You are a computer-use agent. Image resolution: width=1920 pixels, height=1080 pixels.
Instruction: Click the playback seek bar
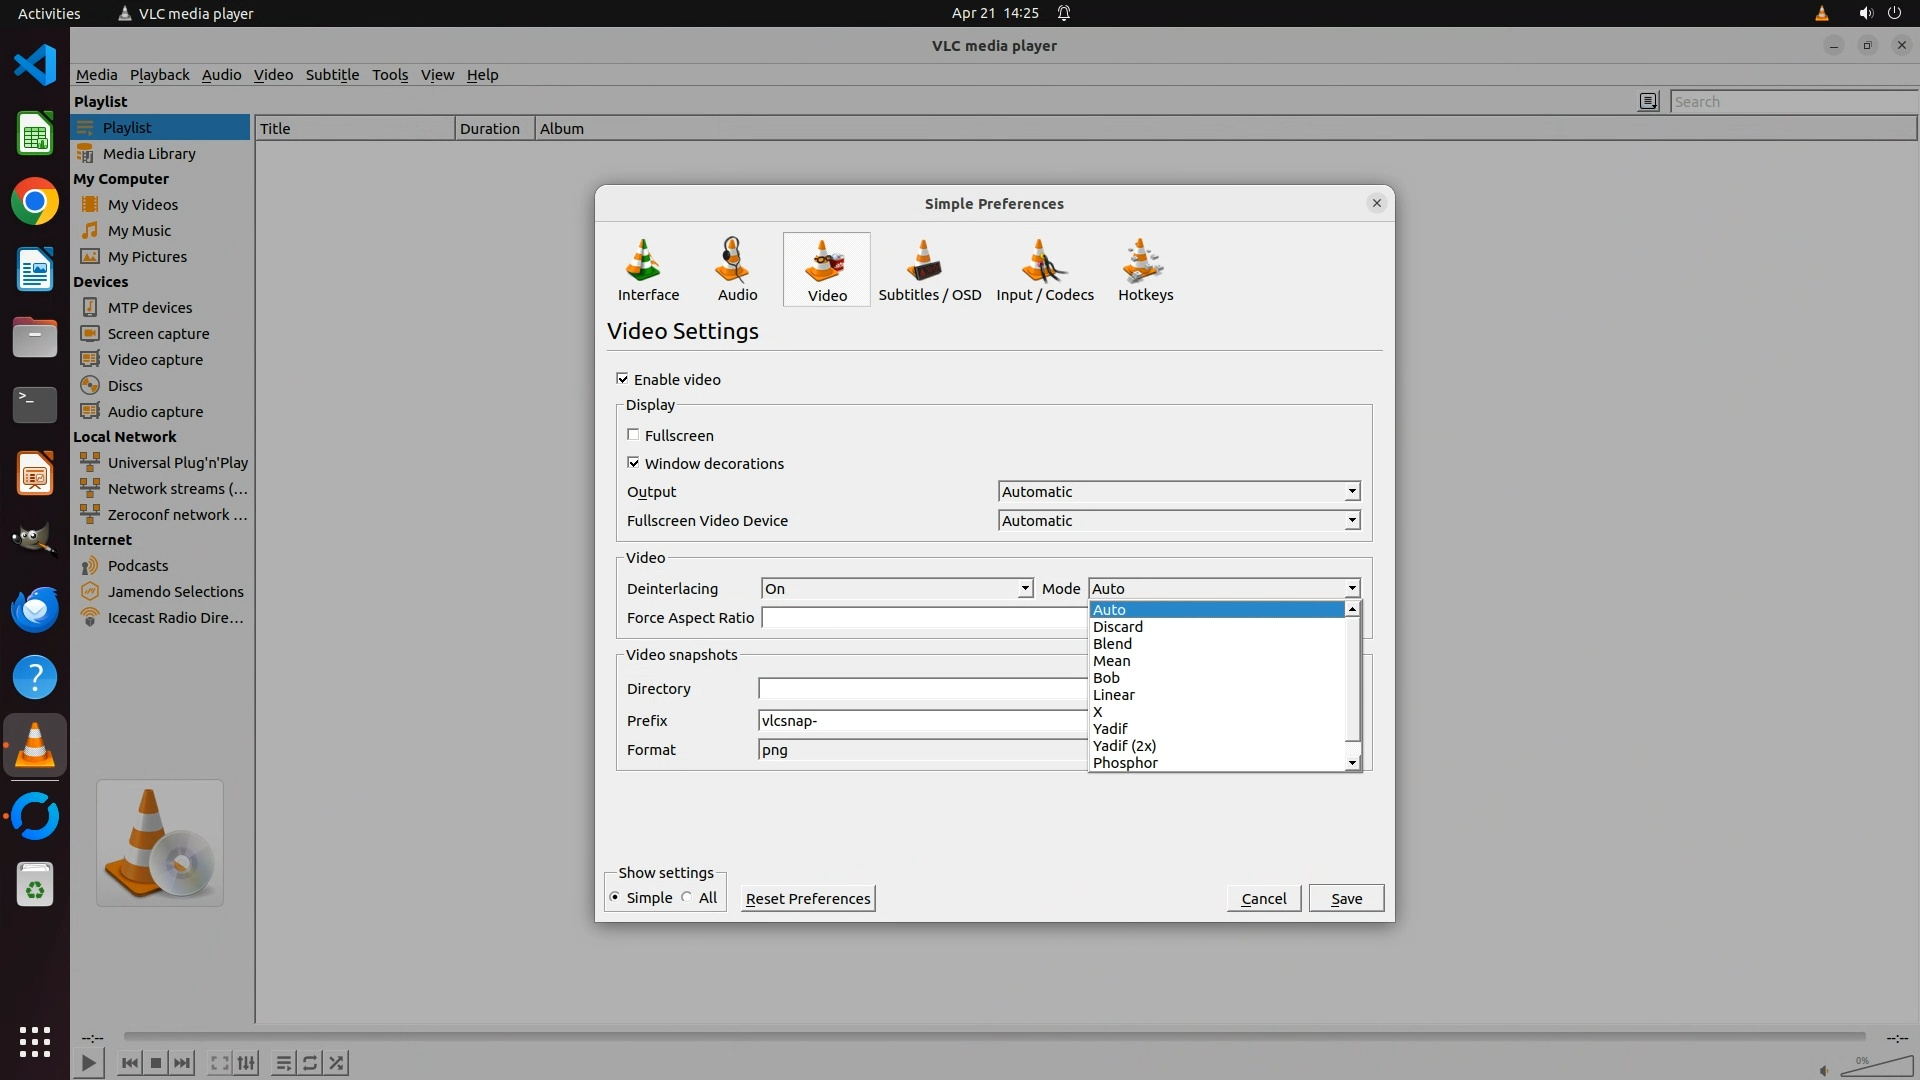(x=994, y=1036)
